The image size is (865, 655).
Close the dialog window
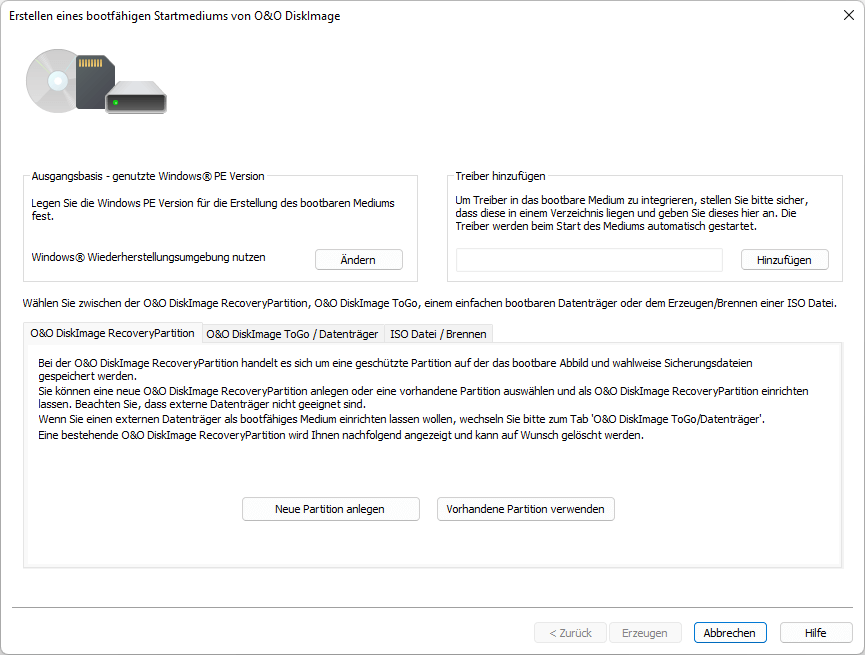pyautogui.click(x=848, y=15)
